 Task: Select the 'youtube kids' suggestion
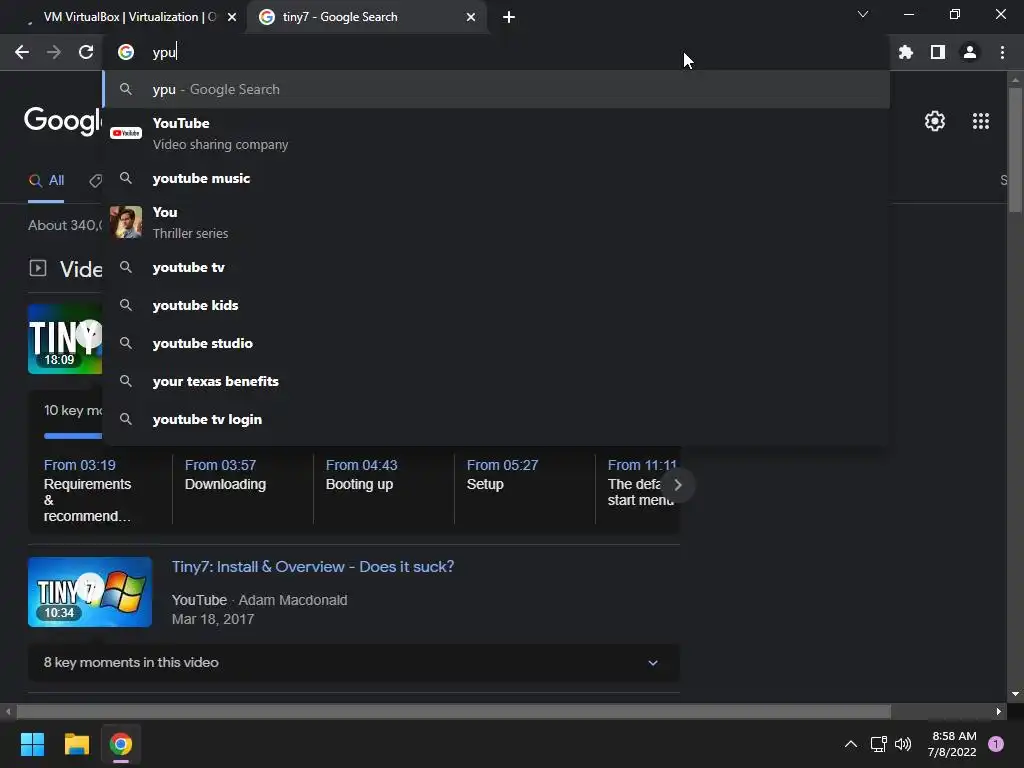tap(496, 305)
